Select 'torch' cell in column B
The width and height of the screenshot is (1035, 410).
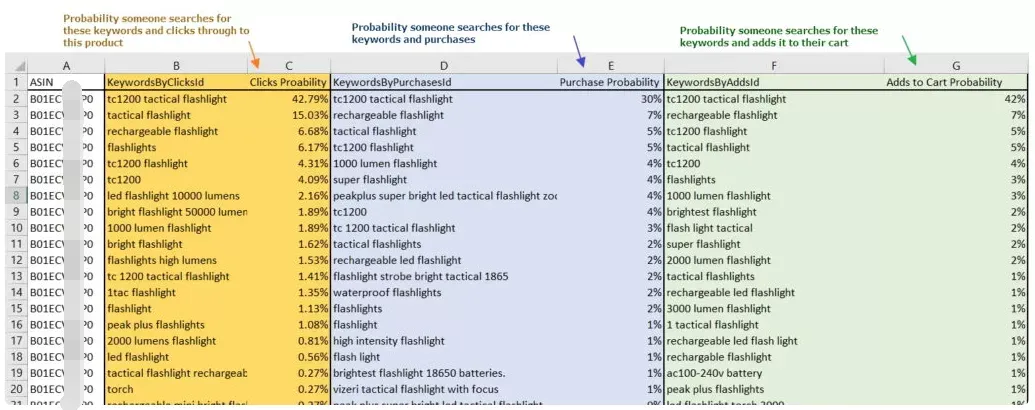[176, 389]
